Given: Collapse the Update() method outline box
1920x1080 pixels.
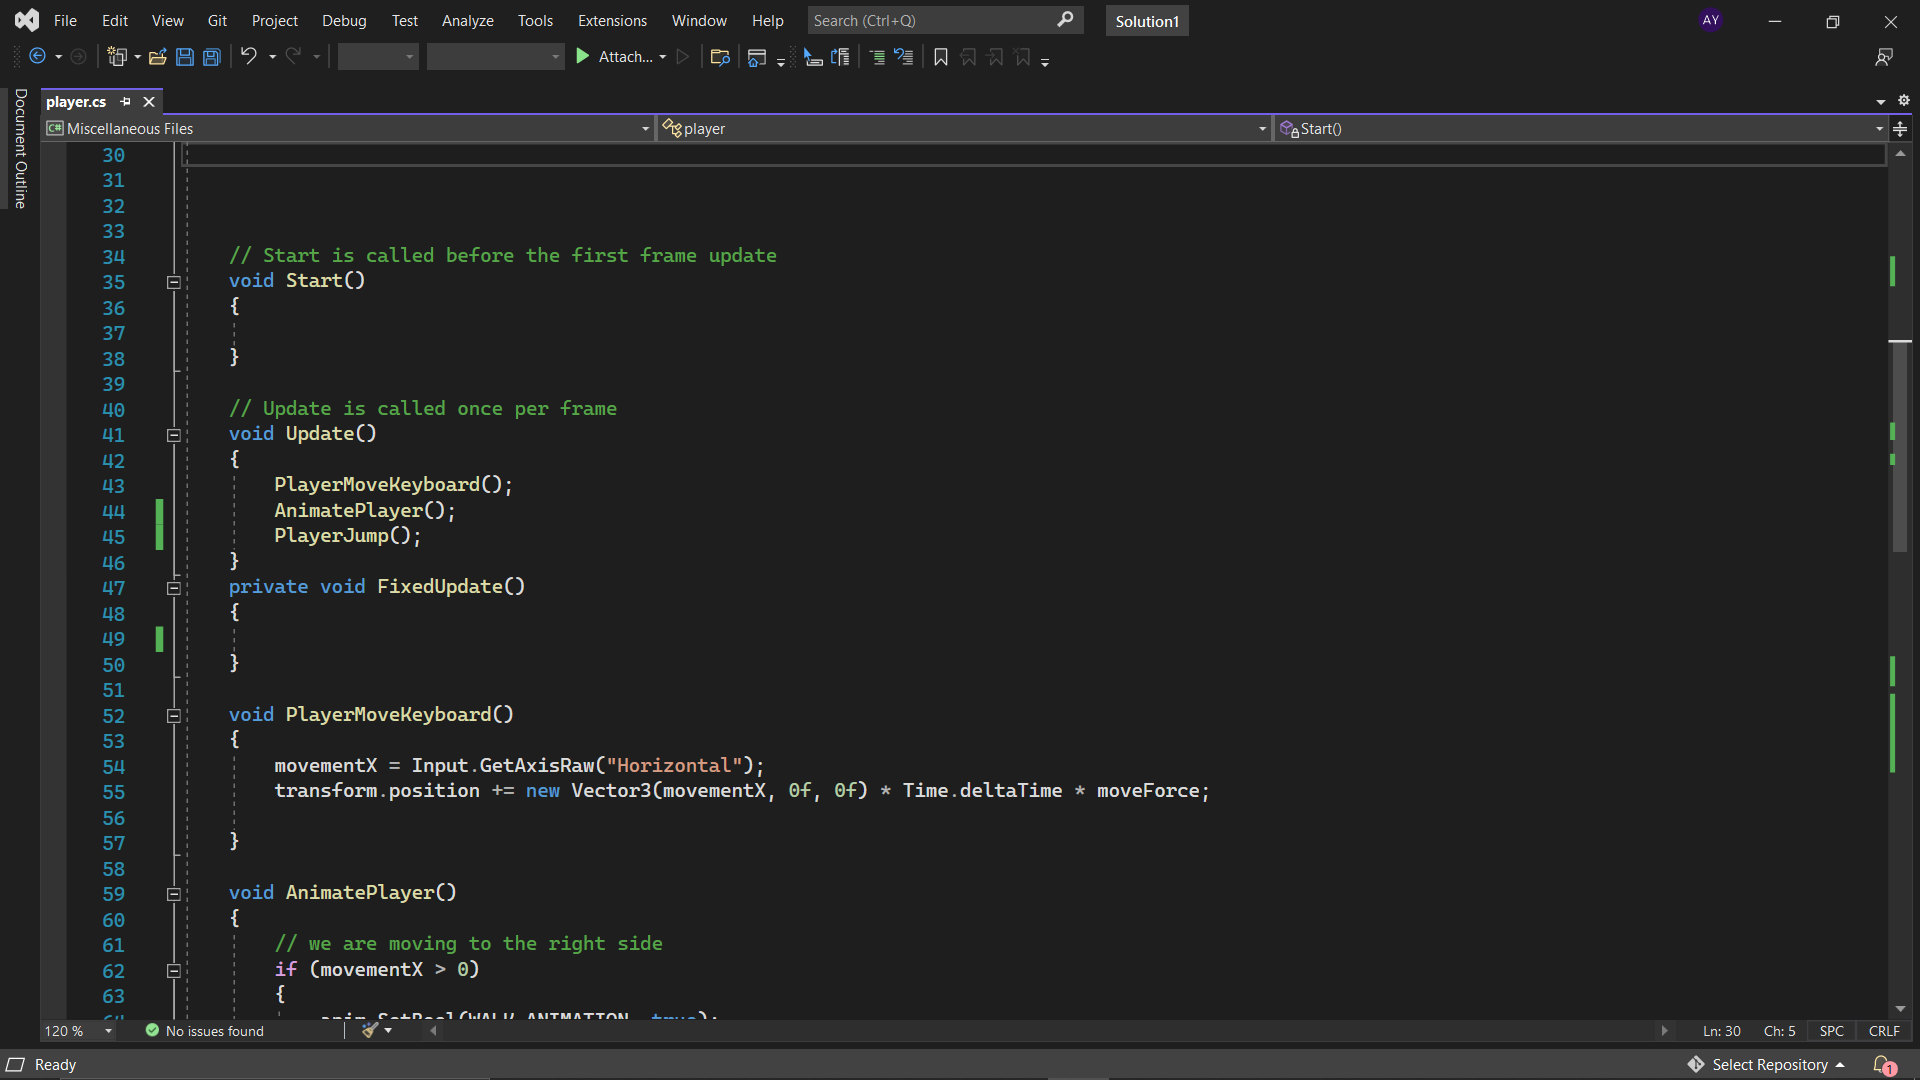Looking at the screenshot, I should click(173, 435).
